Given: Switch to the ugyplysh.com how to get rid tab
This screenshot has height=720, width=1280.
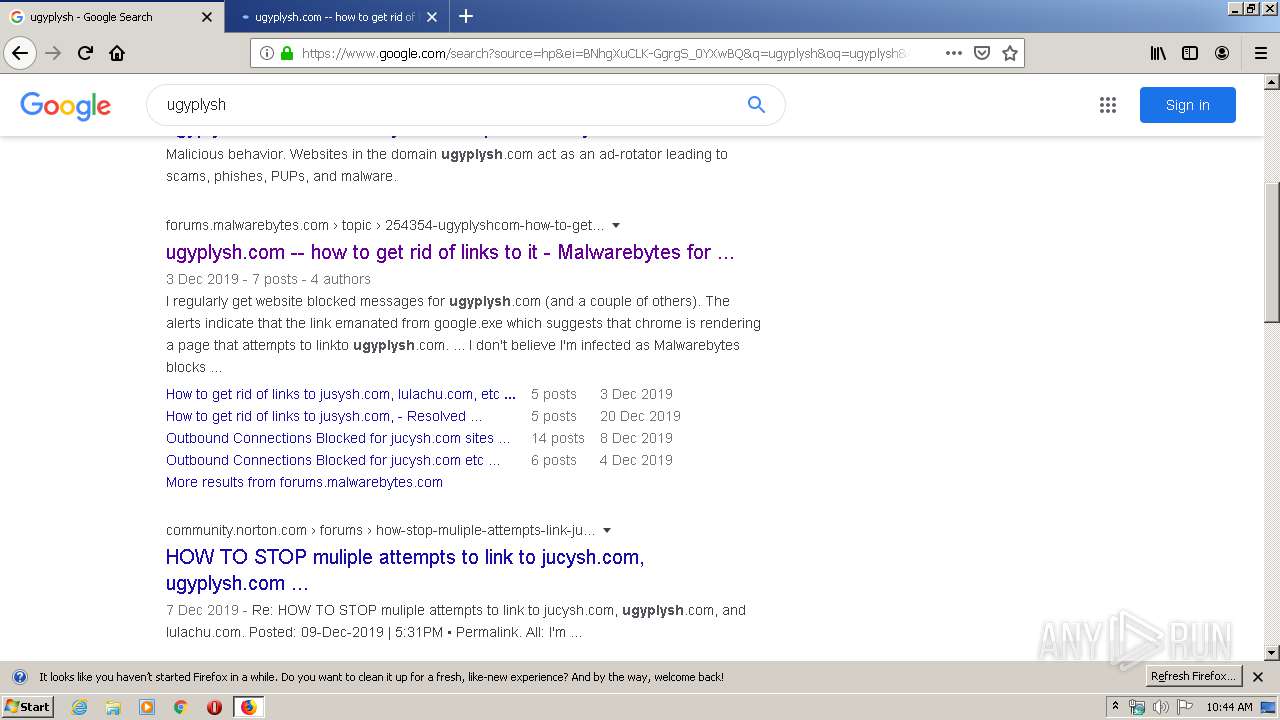Looking at the screenshot, I should [336, 17].
